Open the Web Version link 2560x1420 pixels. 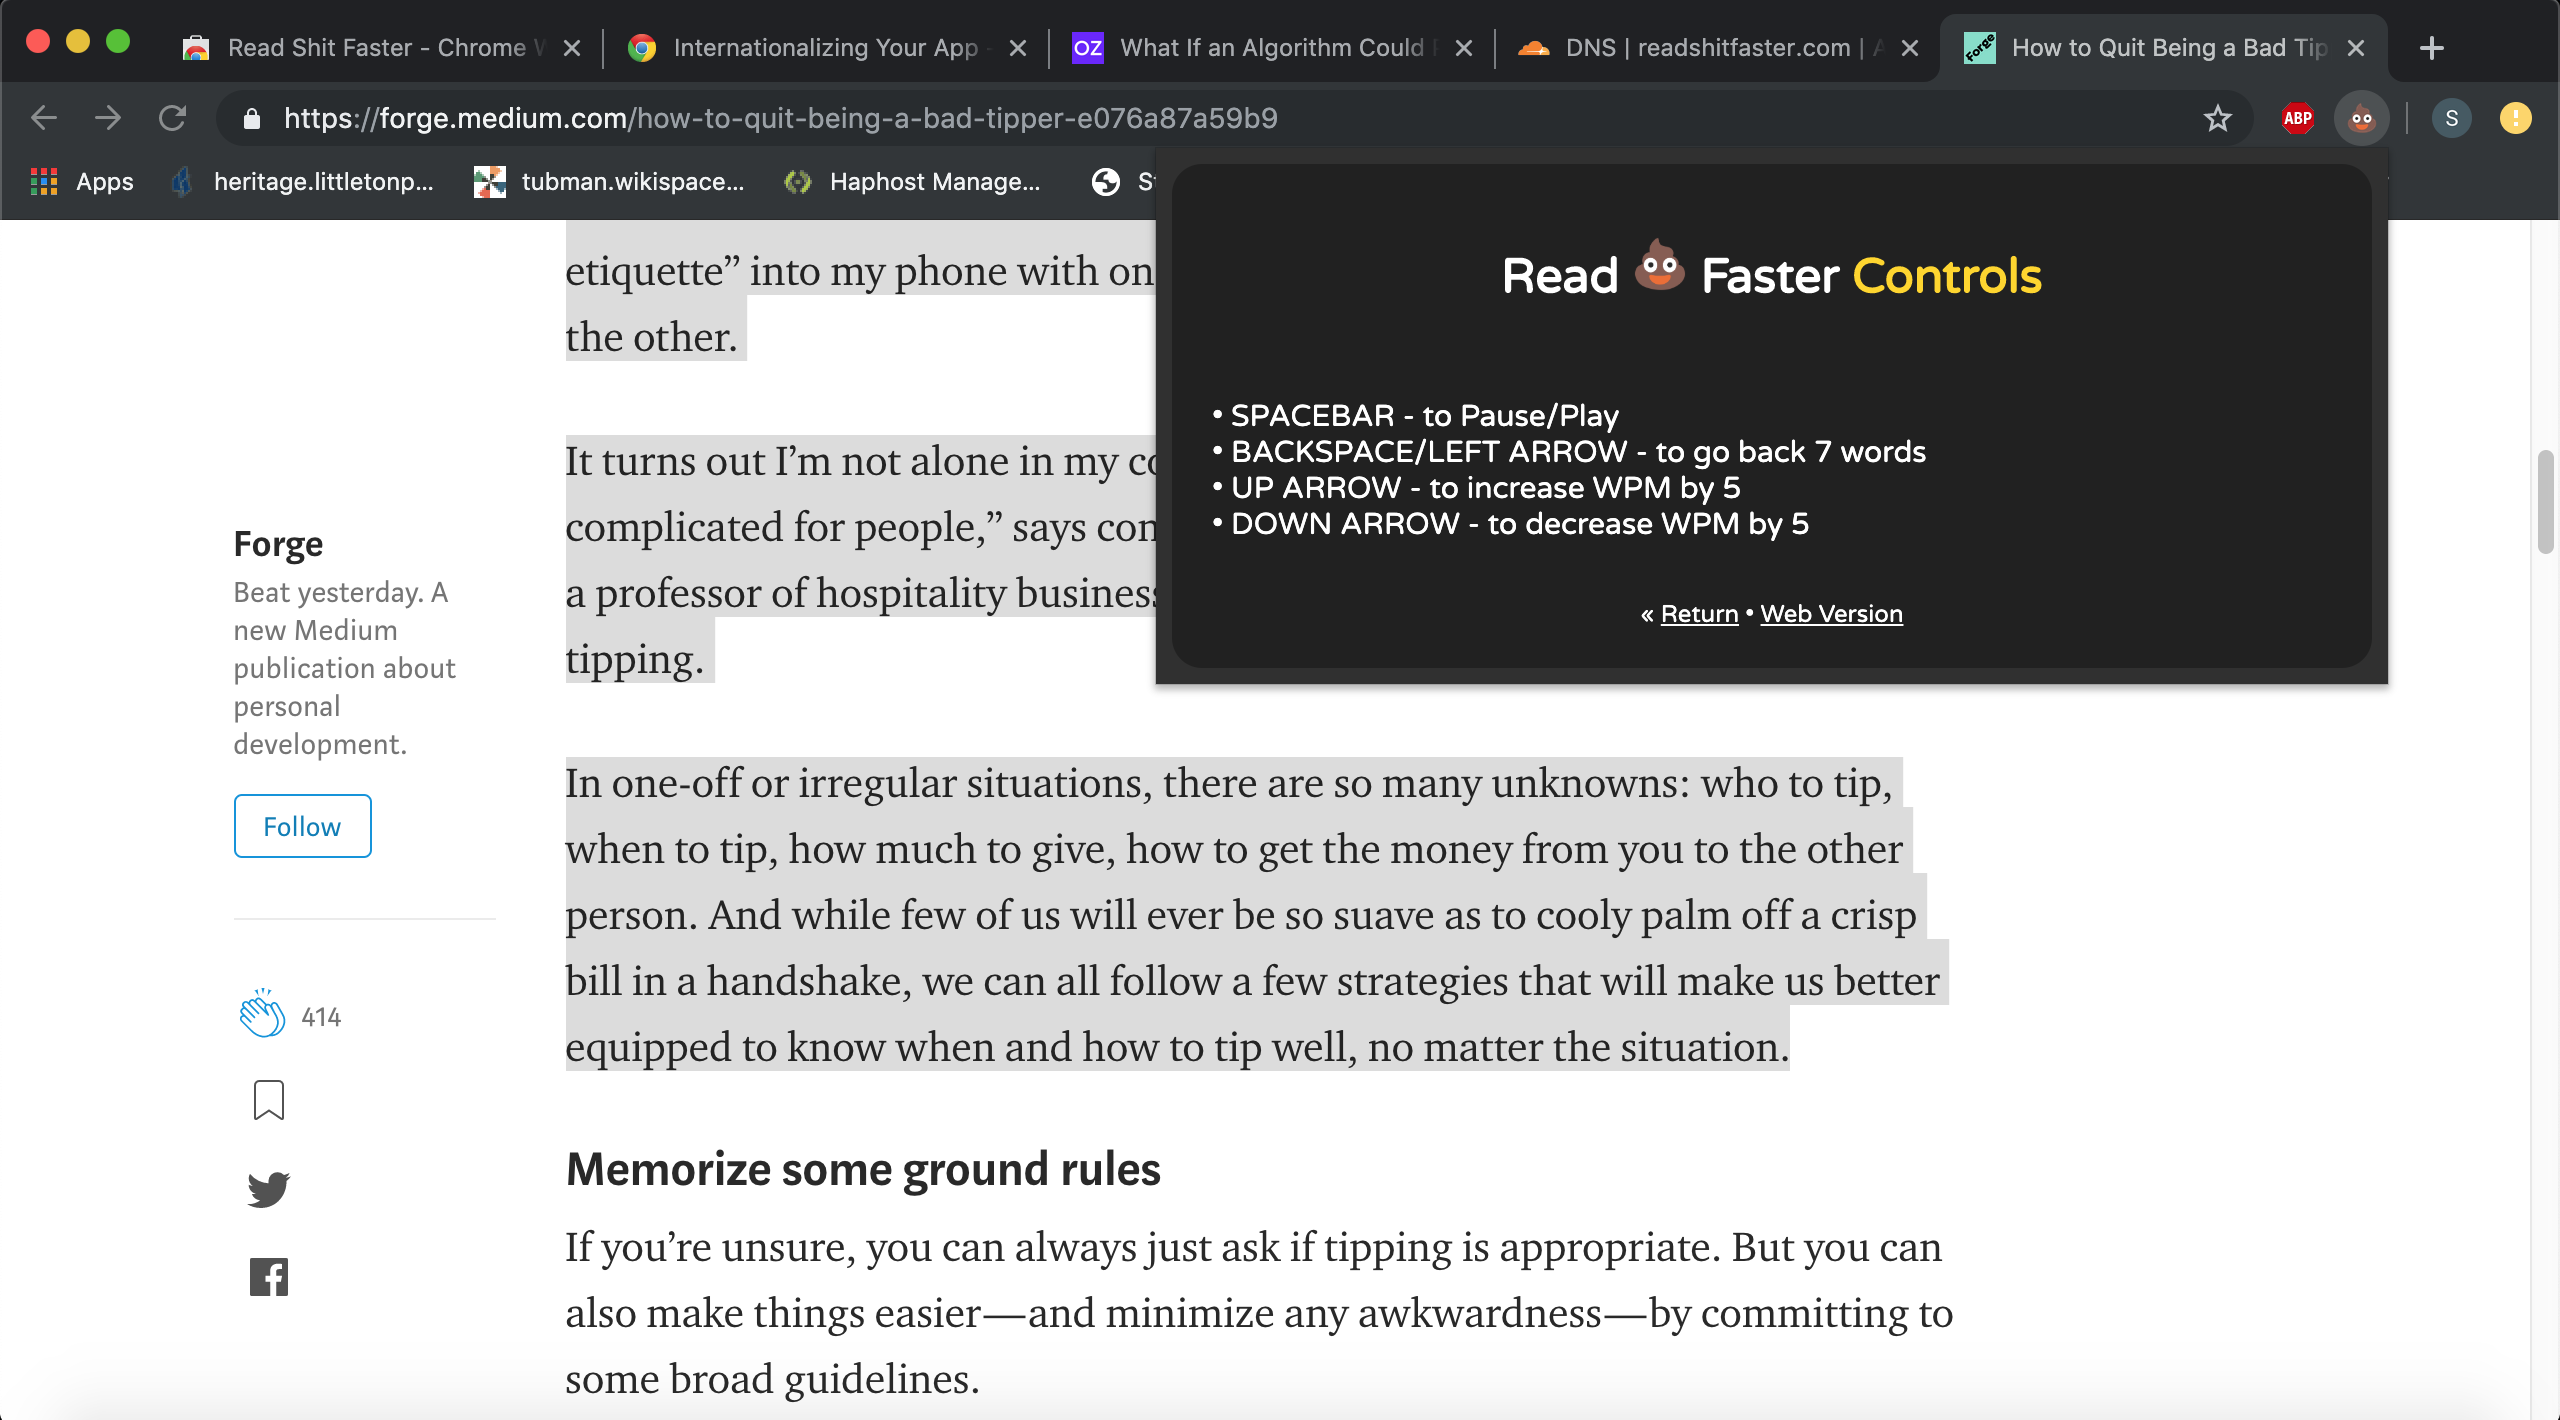point(1830,613)
